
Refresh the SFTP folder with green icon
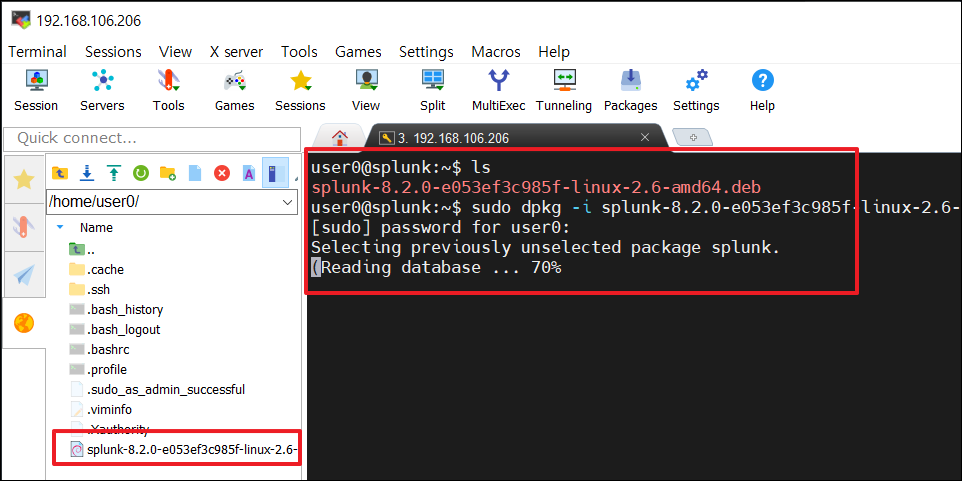[x=141, y=174]
